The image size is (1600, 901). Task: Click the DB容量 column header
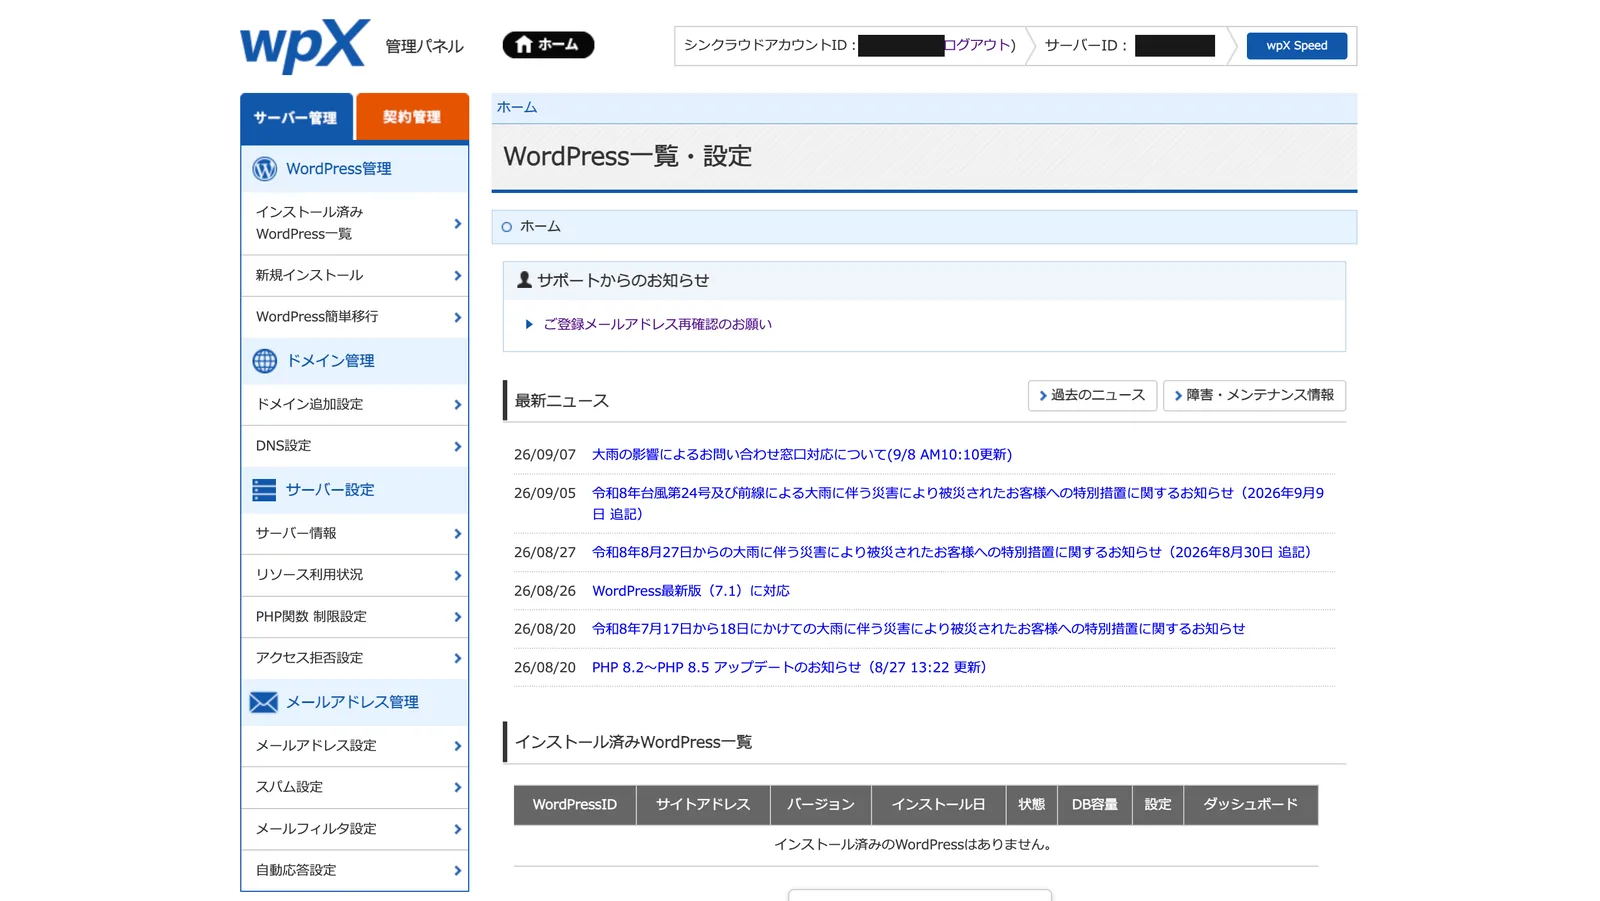(1095, 805)
